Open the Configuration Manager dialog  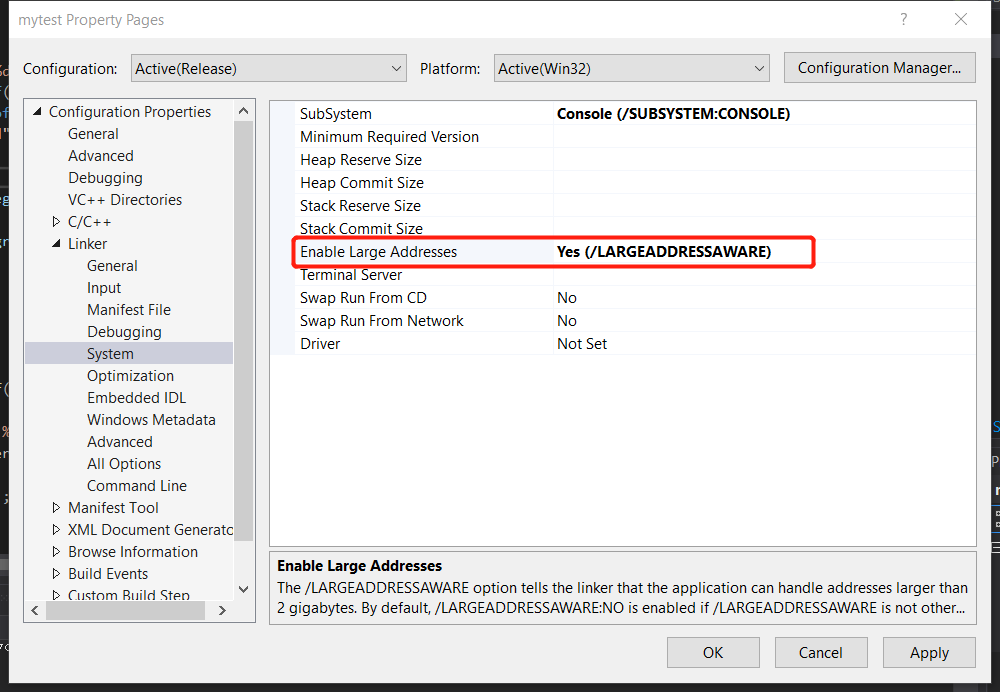(879, 67)
